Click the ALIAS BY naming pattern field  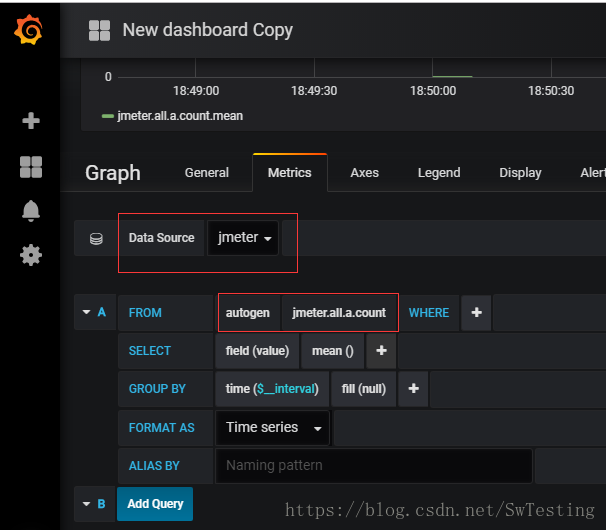[x=374, y=465]
